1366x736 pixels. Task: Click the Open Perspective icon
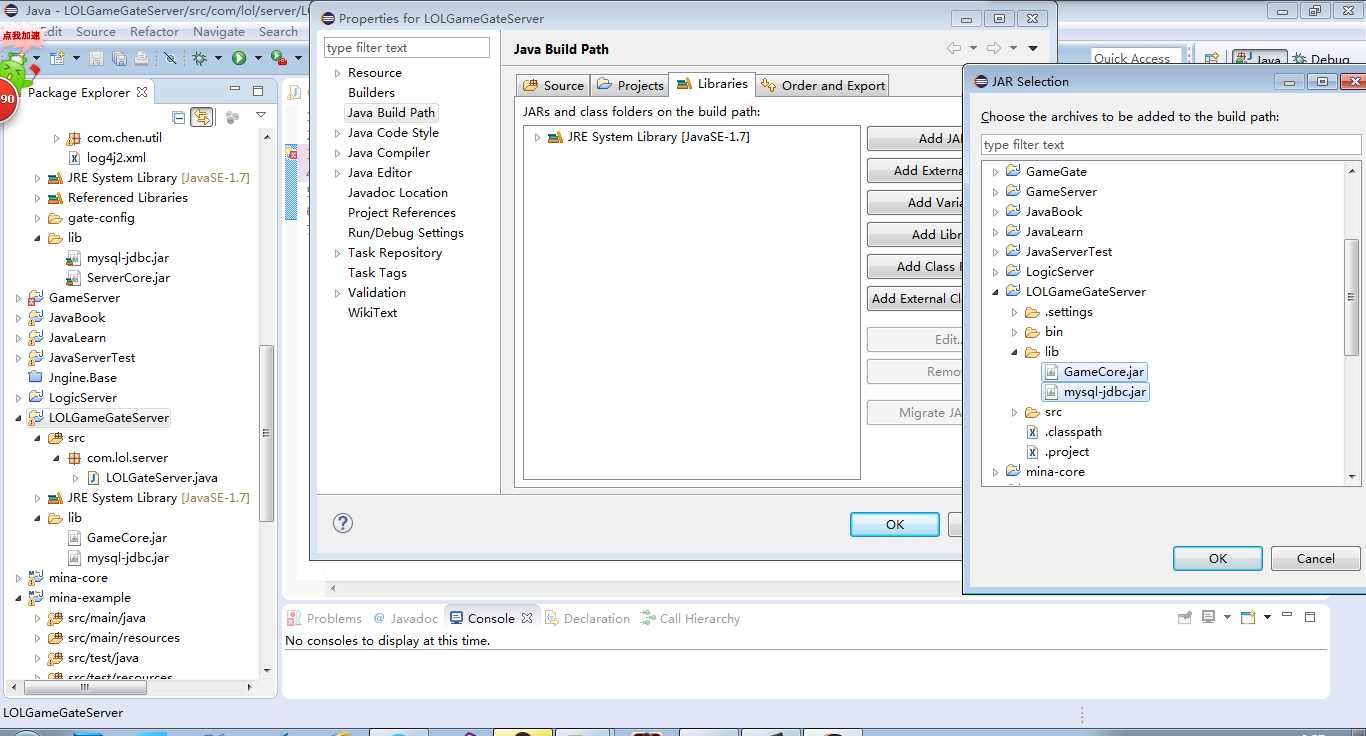pos(1211,59)
